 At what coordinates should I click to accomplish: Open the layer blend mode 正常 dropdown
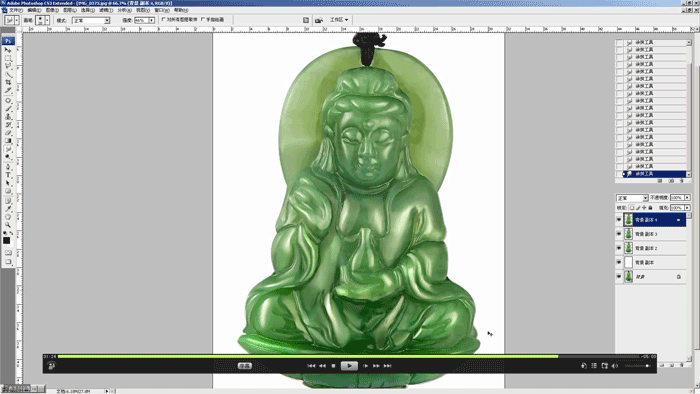click(x=632, y=198)
